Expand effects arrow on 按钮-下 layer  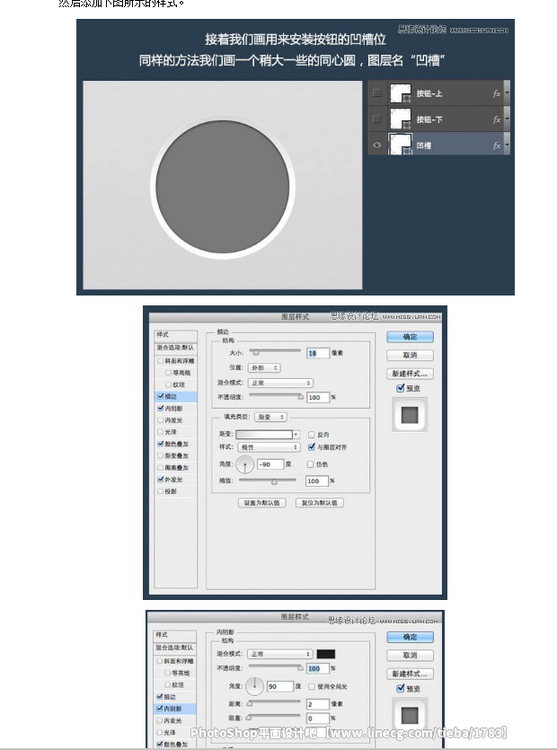click(507, 119)
